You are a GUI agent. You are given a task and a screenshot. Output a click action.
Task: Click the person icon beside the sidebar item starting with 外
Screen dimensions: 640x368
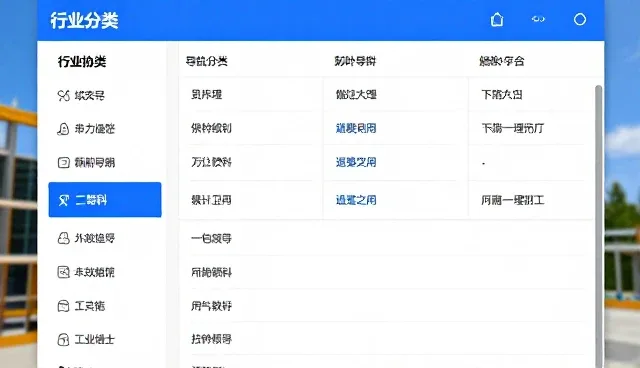(63, 238)
